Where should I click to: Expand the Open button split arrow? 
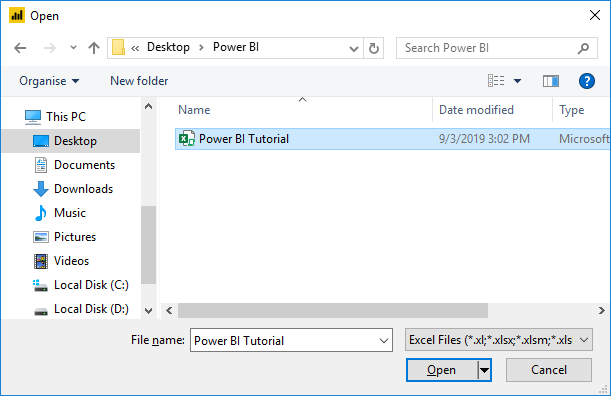tap(484, 370)
